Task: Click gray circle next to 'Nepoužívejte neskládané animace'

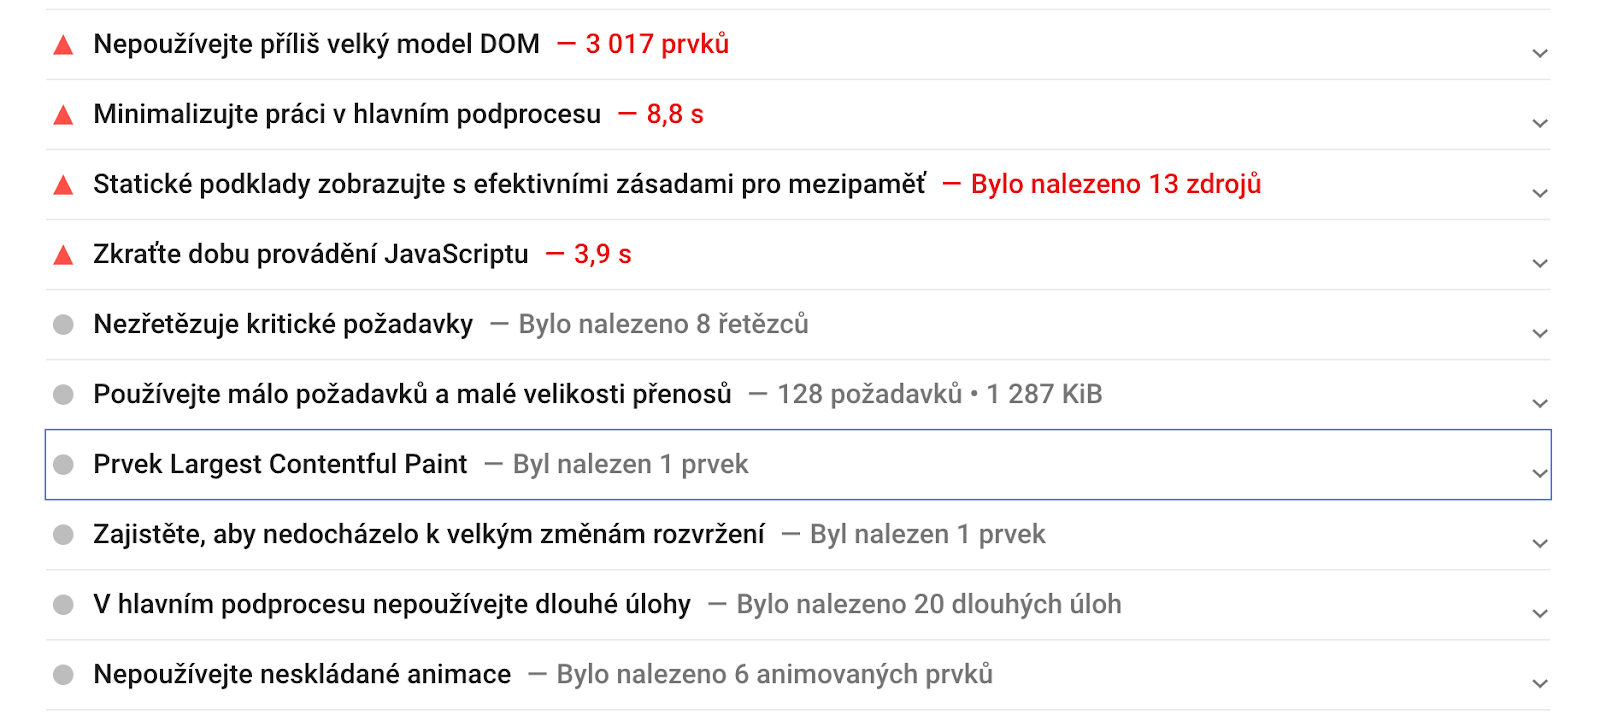Action: (63, 674)
